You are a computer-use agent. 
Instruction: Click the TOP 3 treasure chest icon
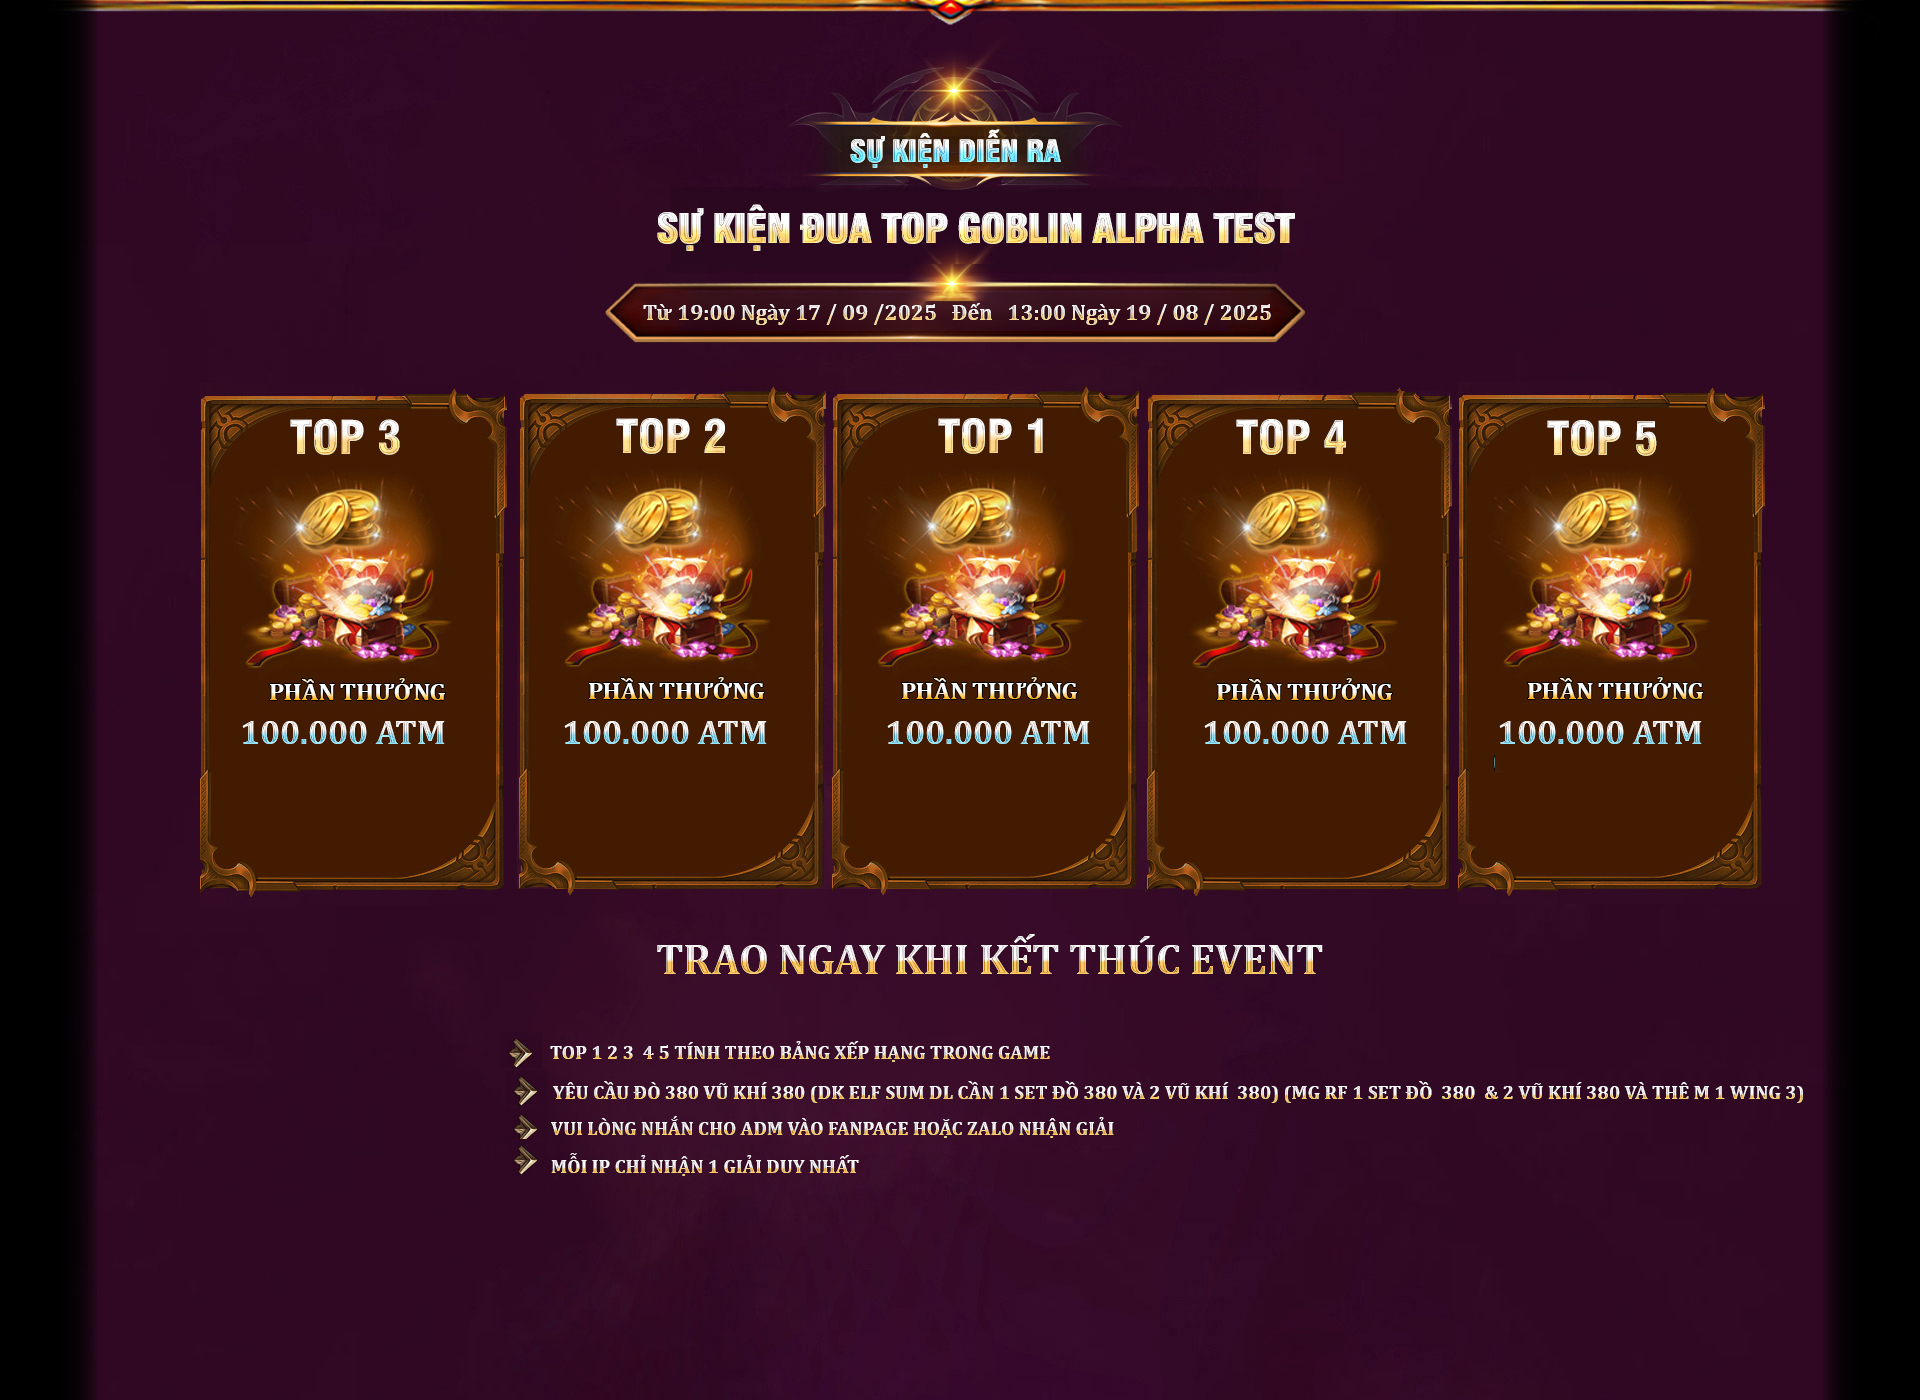pos(347,574)
